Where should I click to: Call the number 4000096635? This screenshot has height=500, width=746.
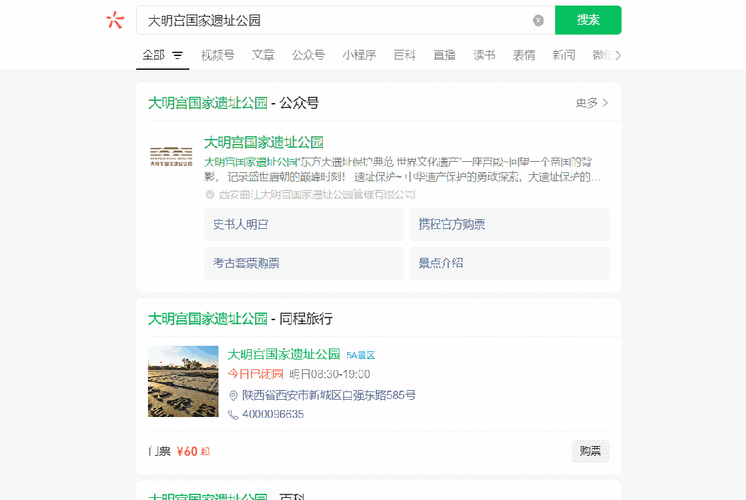coord(273,414)
